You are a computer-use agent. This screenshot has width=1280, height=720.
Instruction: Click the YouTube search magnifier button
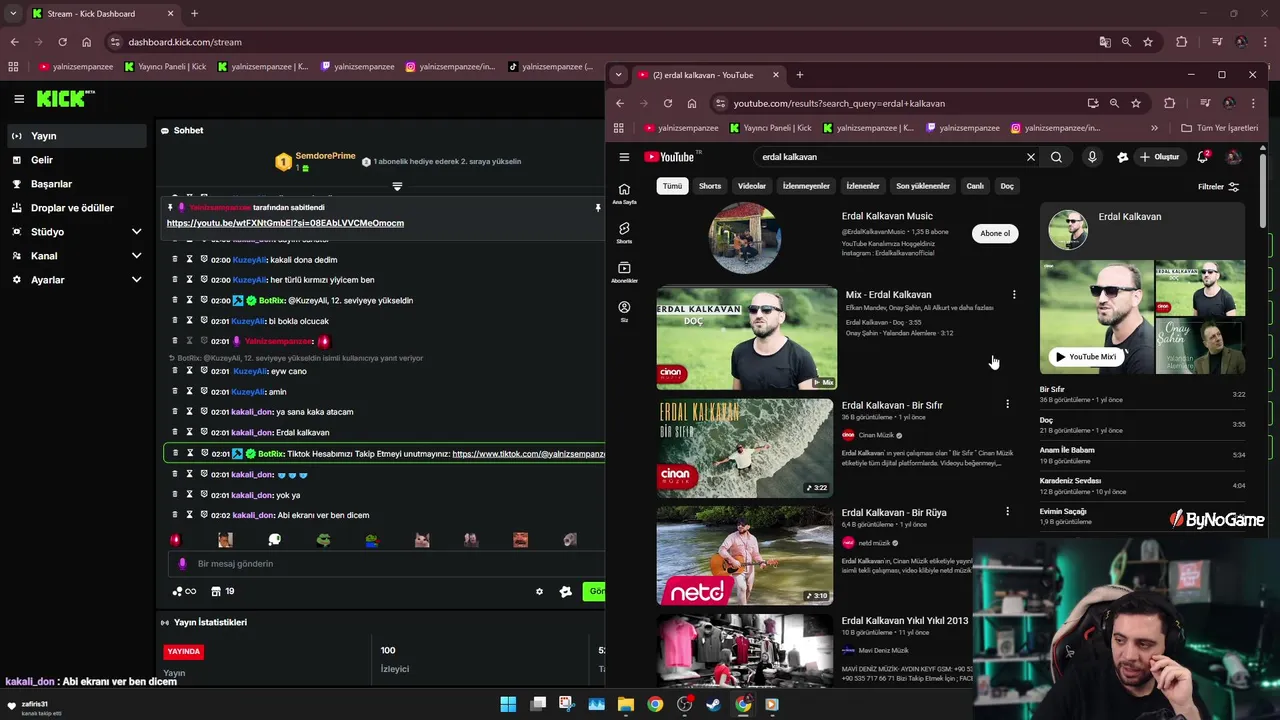[1056, 157]
